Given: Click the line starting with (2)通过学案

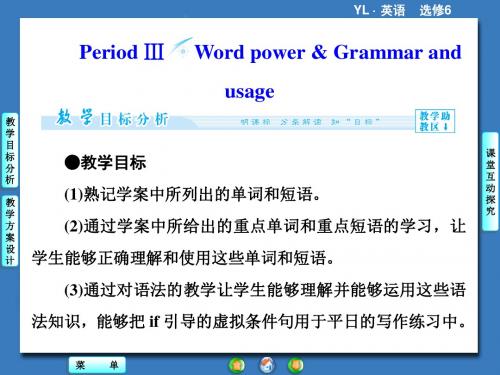Looking at the screenshot, I should [265, 226].
